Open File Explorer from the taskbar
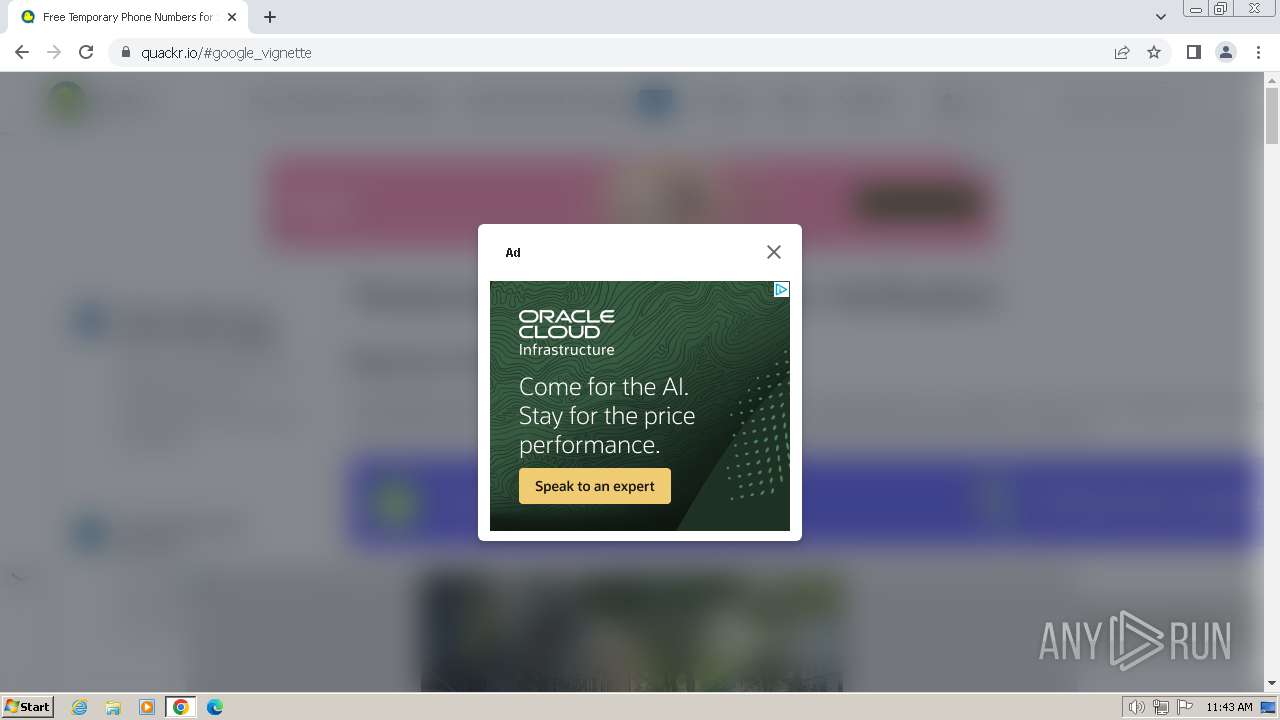The width and height of the screenshot is (1280, 720). point(113,707)
